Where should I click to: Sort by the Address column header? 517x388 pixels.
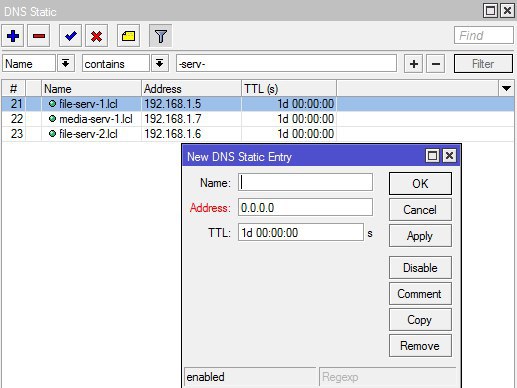pos(191,89)
